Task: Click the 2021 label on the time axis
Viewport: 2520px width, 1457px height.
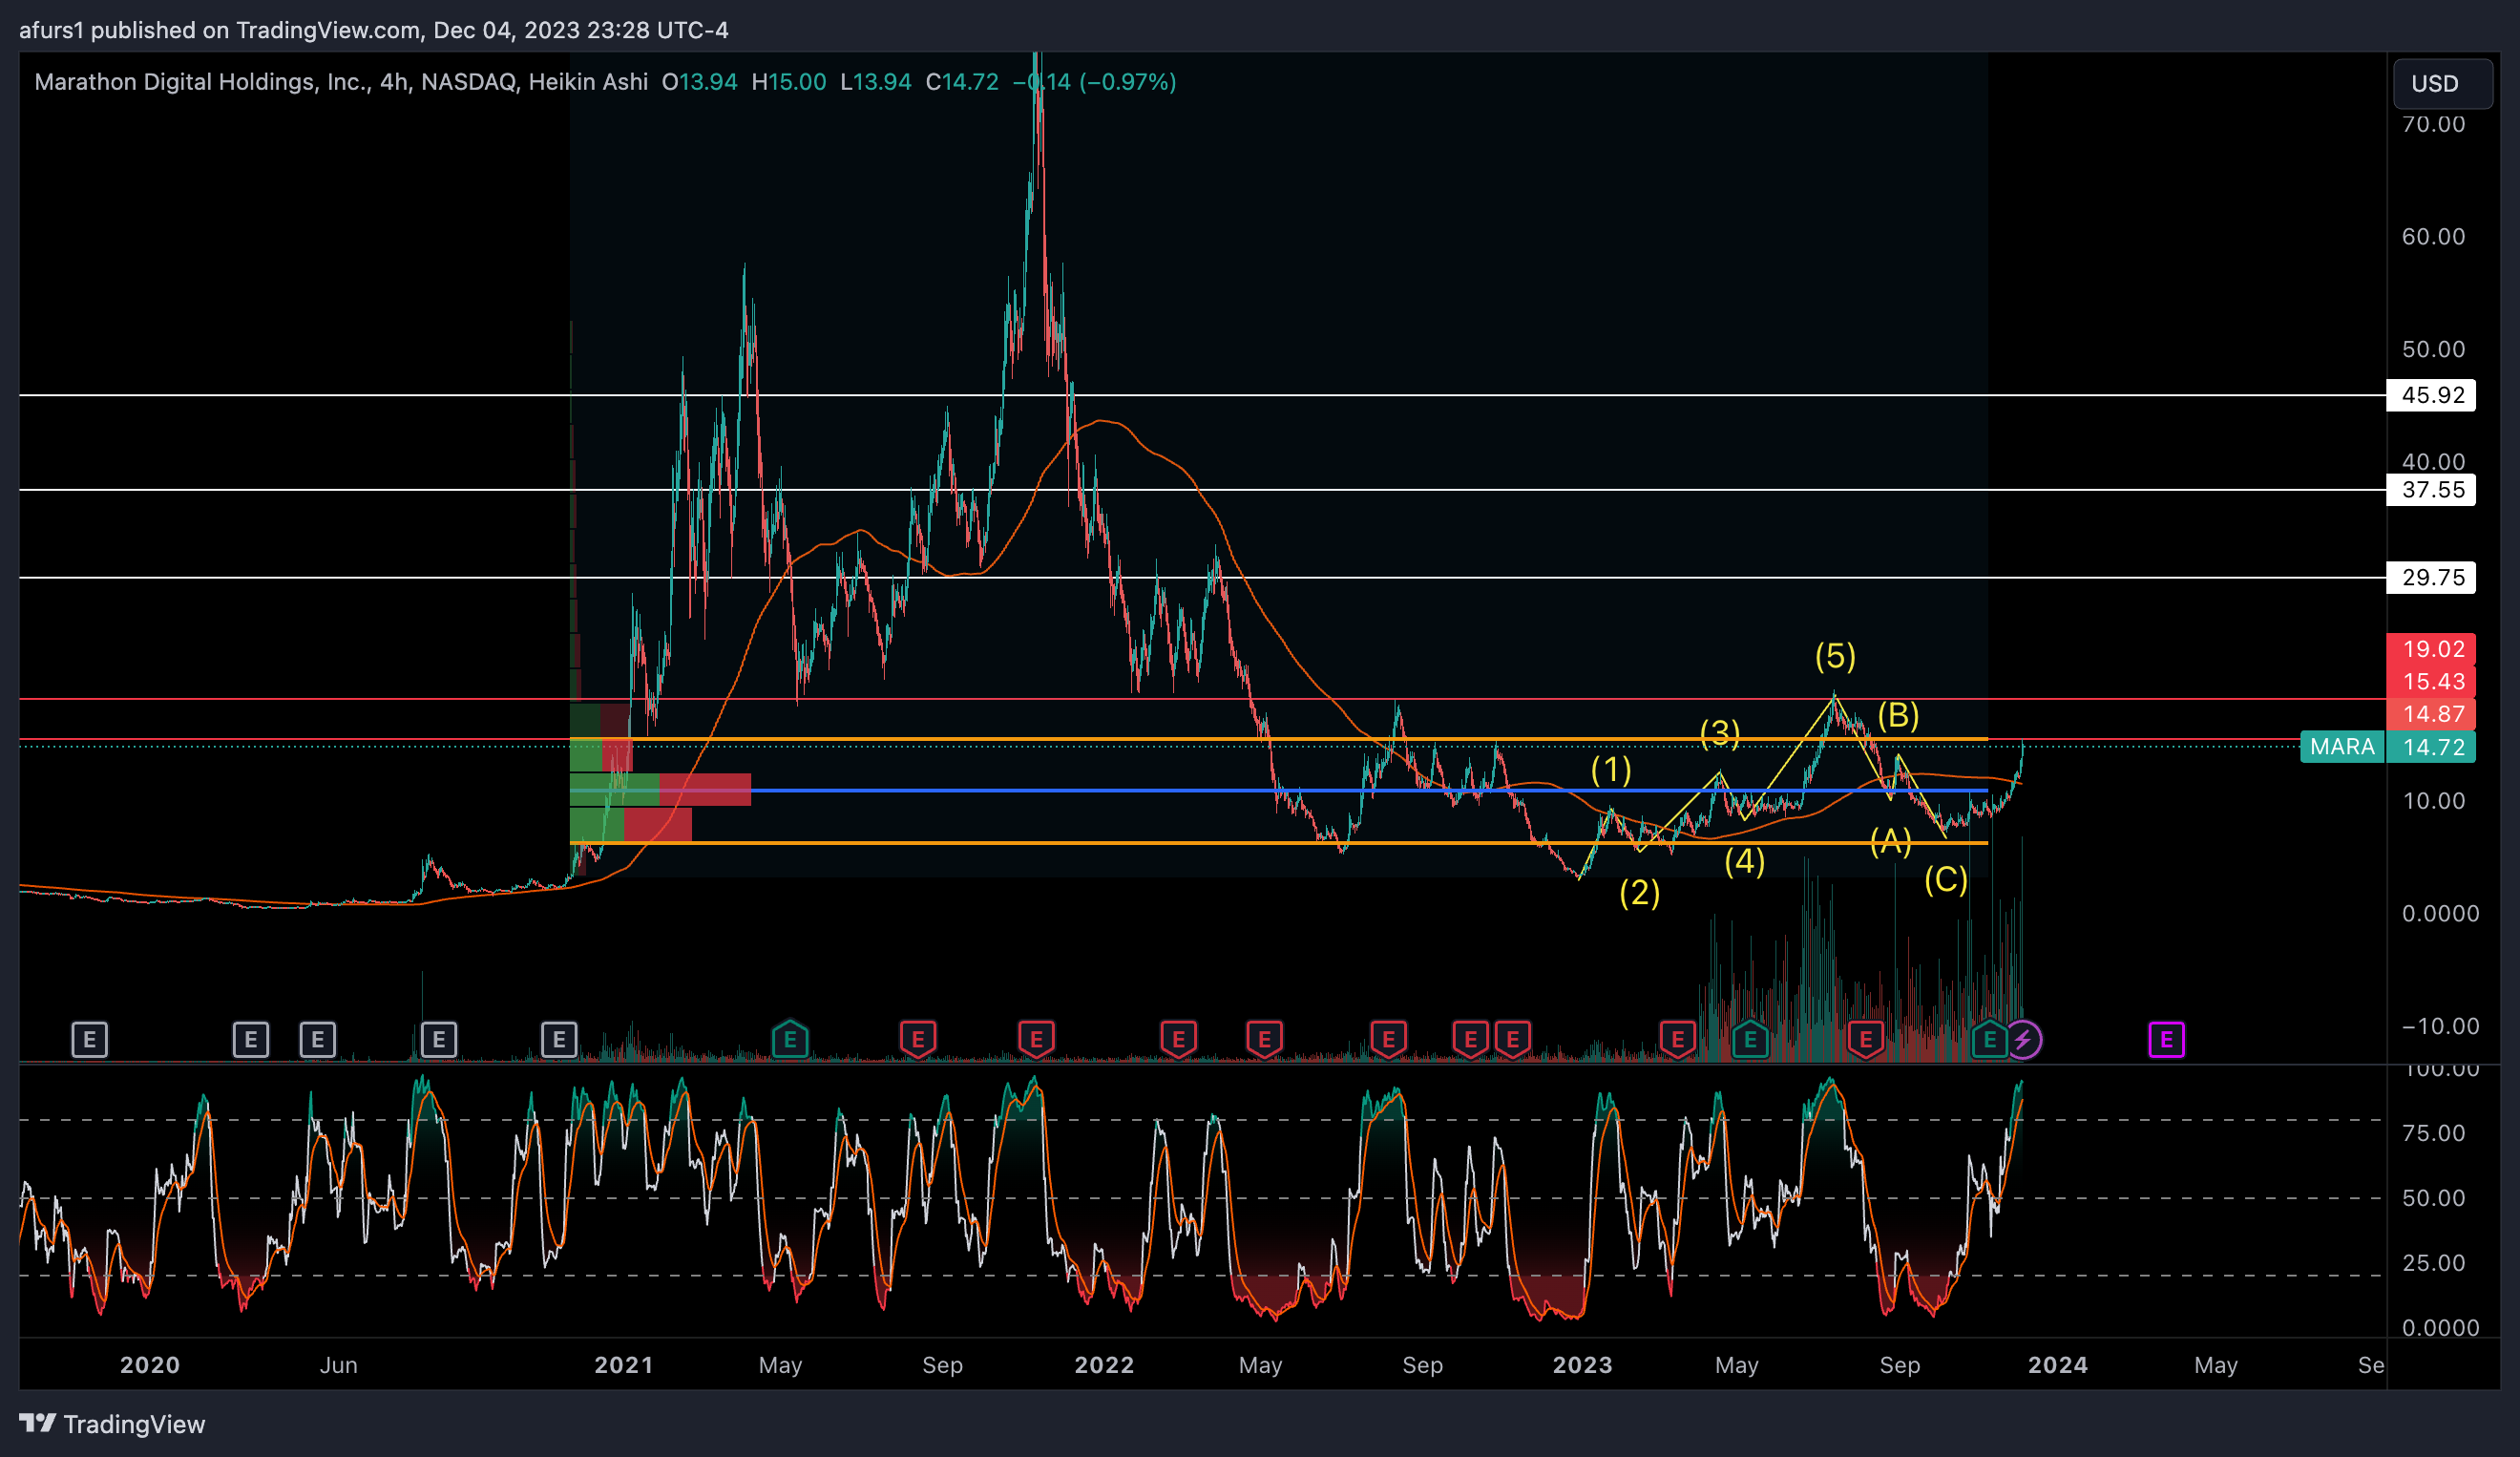Action: [x=624, y=1365]
